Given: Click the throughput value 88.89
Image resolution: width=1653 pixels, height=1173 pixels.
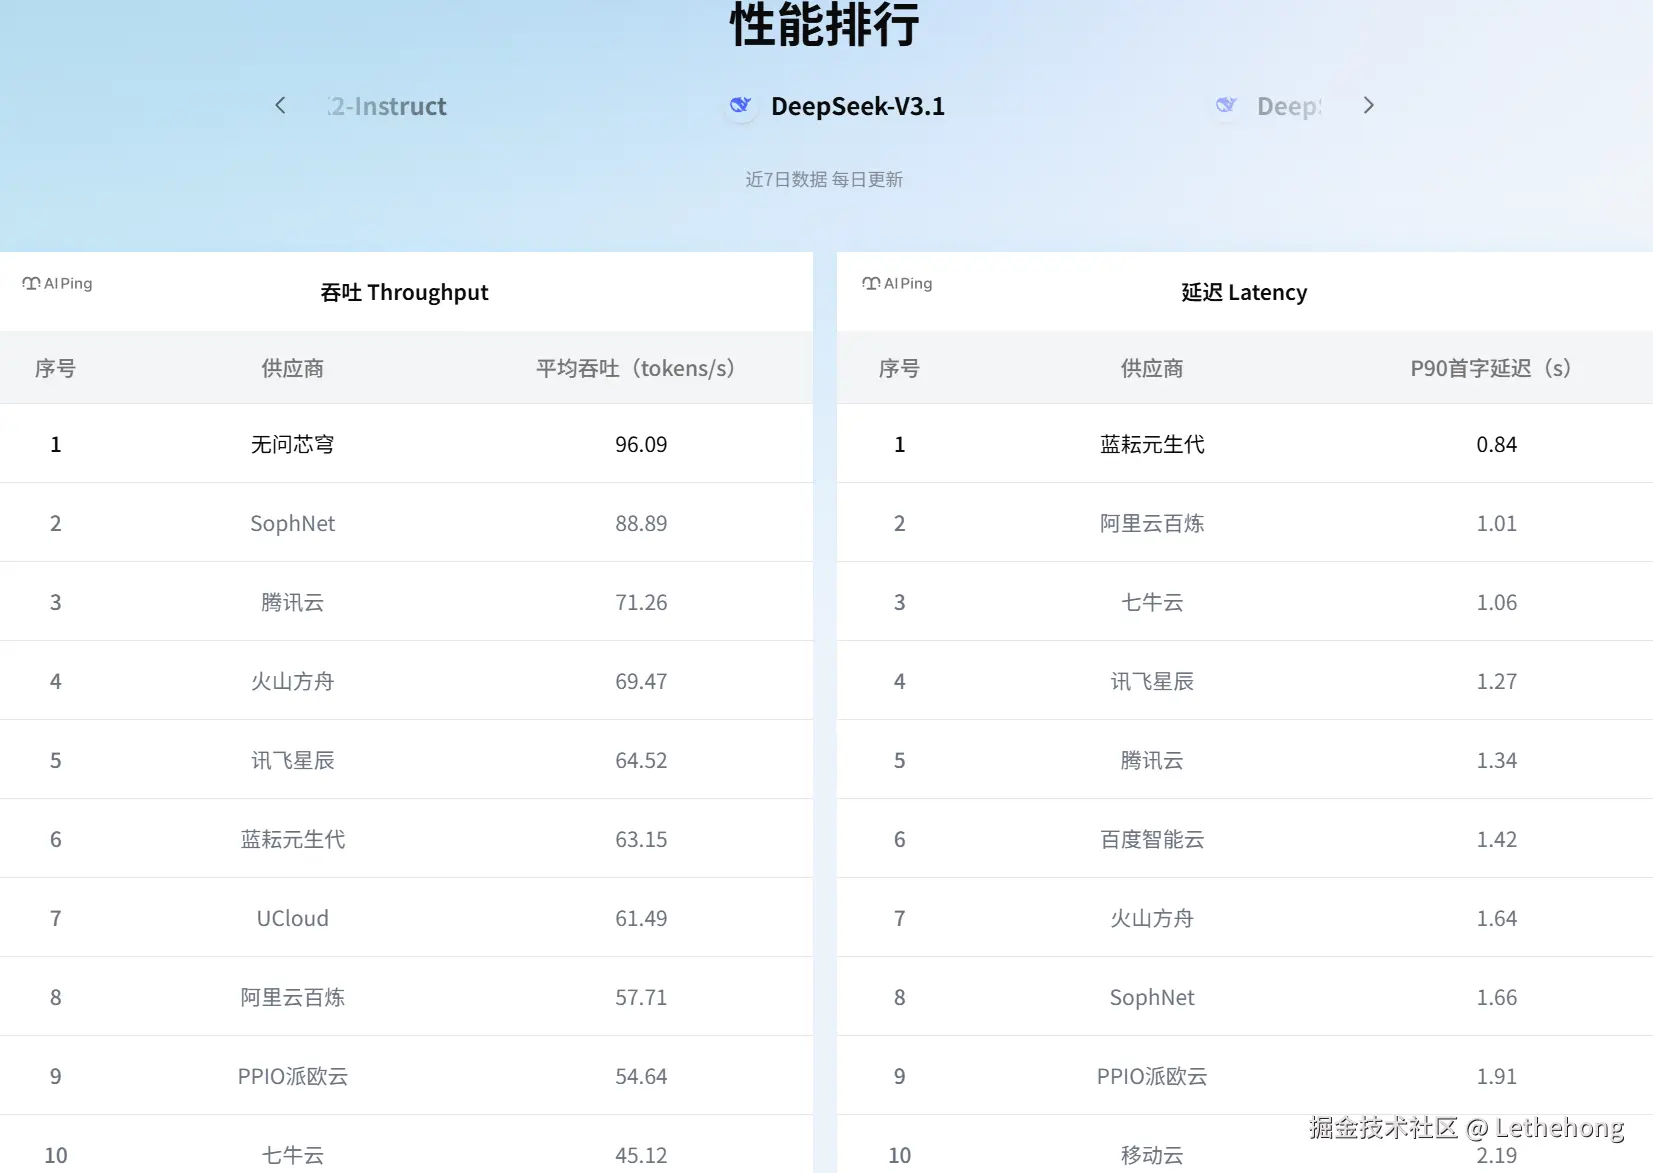Looking at the screenshot, I should (641, 523).
